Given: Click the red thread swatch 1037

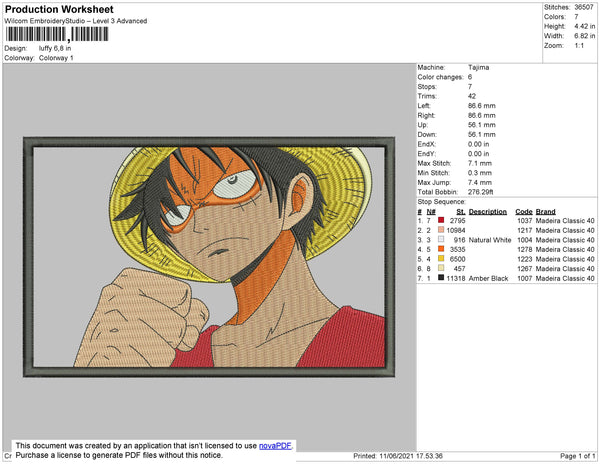Looking at the screenshot, I should coord(441,220).
